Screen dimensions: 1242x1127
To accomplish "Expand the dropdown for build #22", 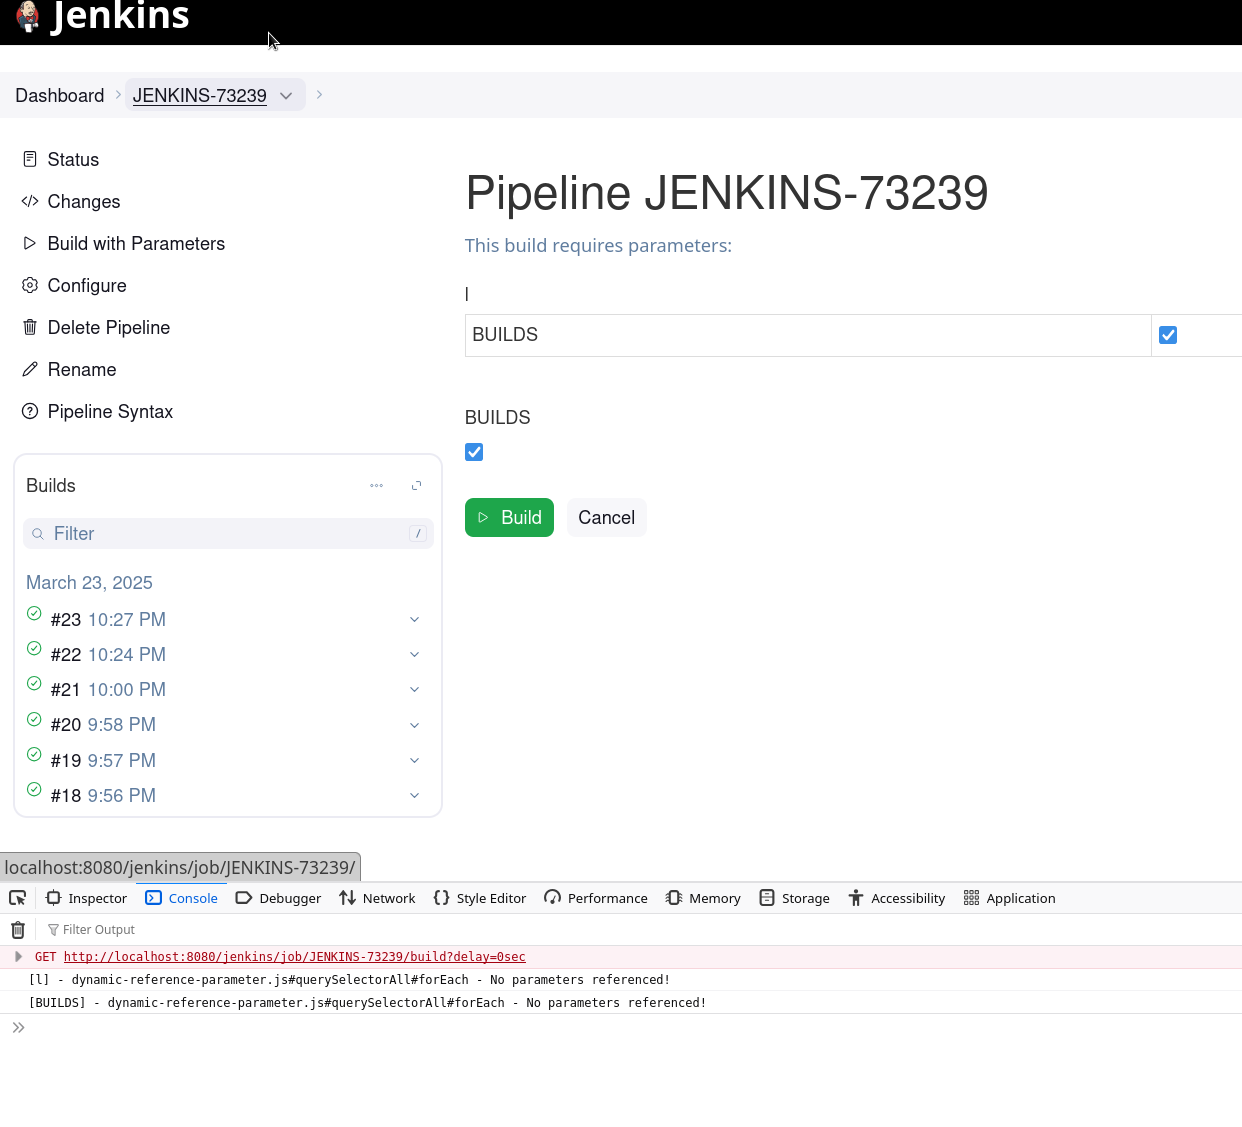I will click(x=414, y=655).
